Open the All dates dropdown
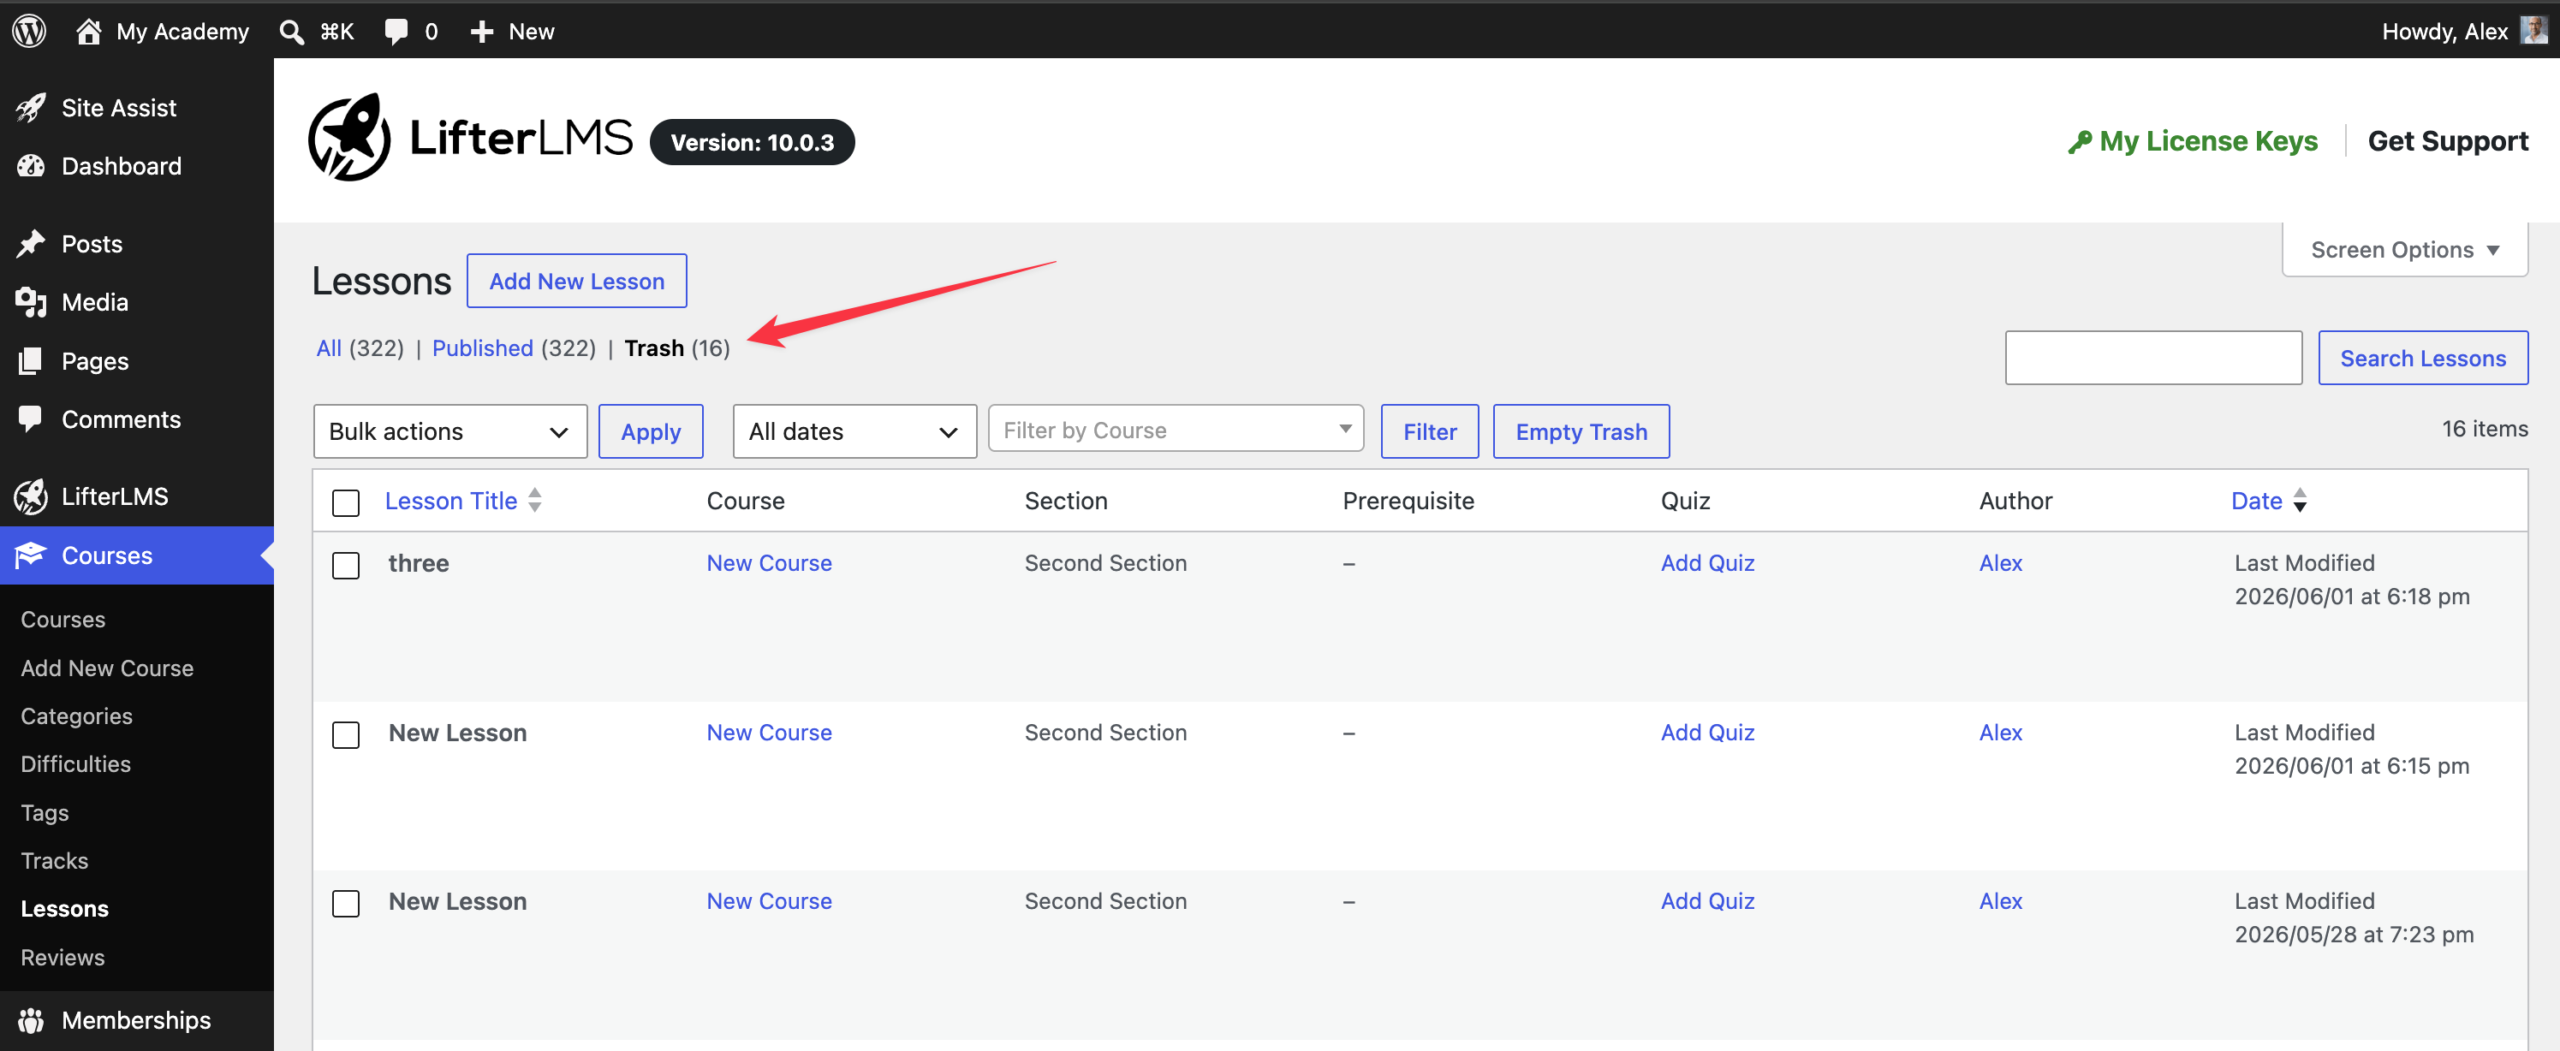 [x=854, y=432]
